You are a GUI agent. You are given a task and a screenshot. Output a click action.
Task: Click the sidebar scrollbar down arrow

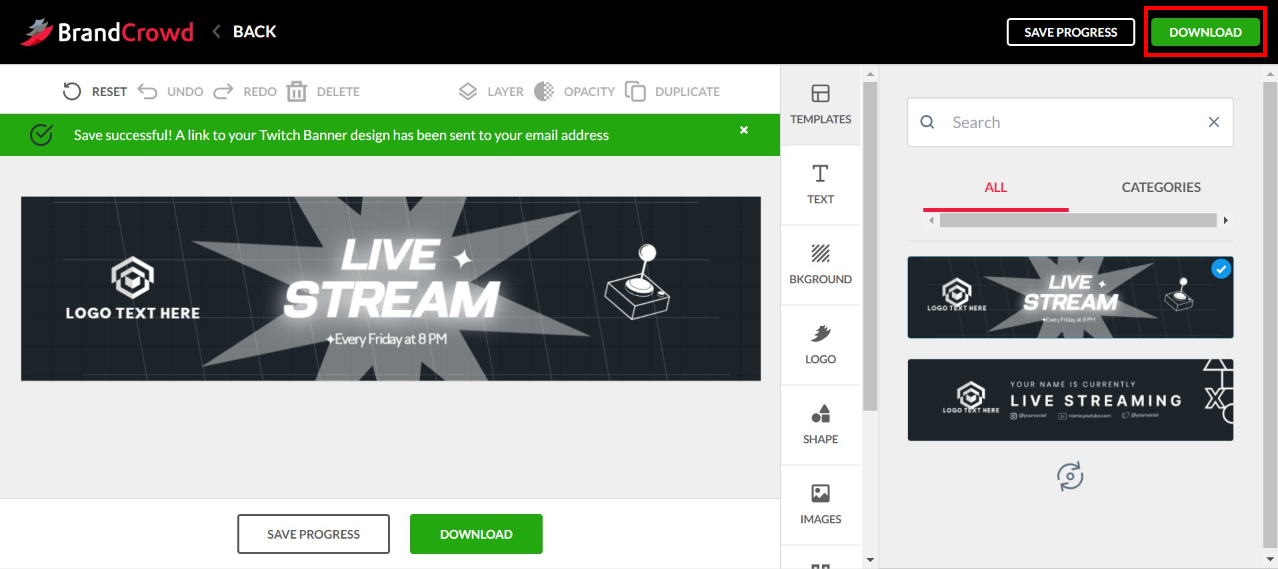(869, 559)
